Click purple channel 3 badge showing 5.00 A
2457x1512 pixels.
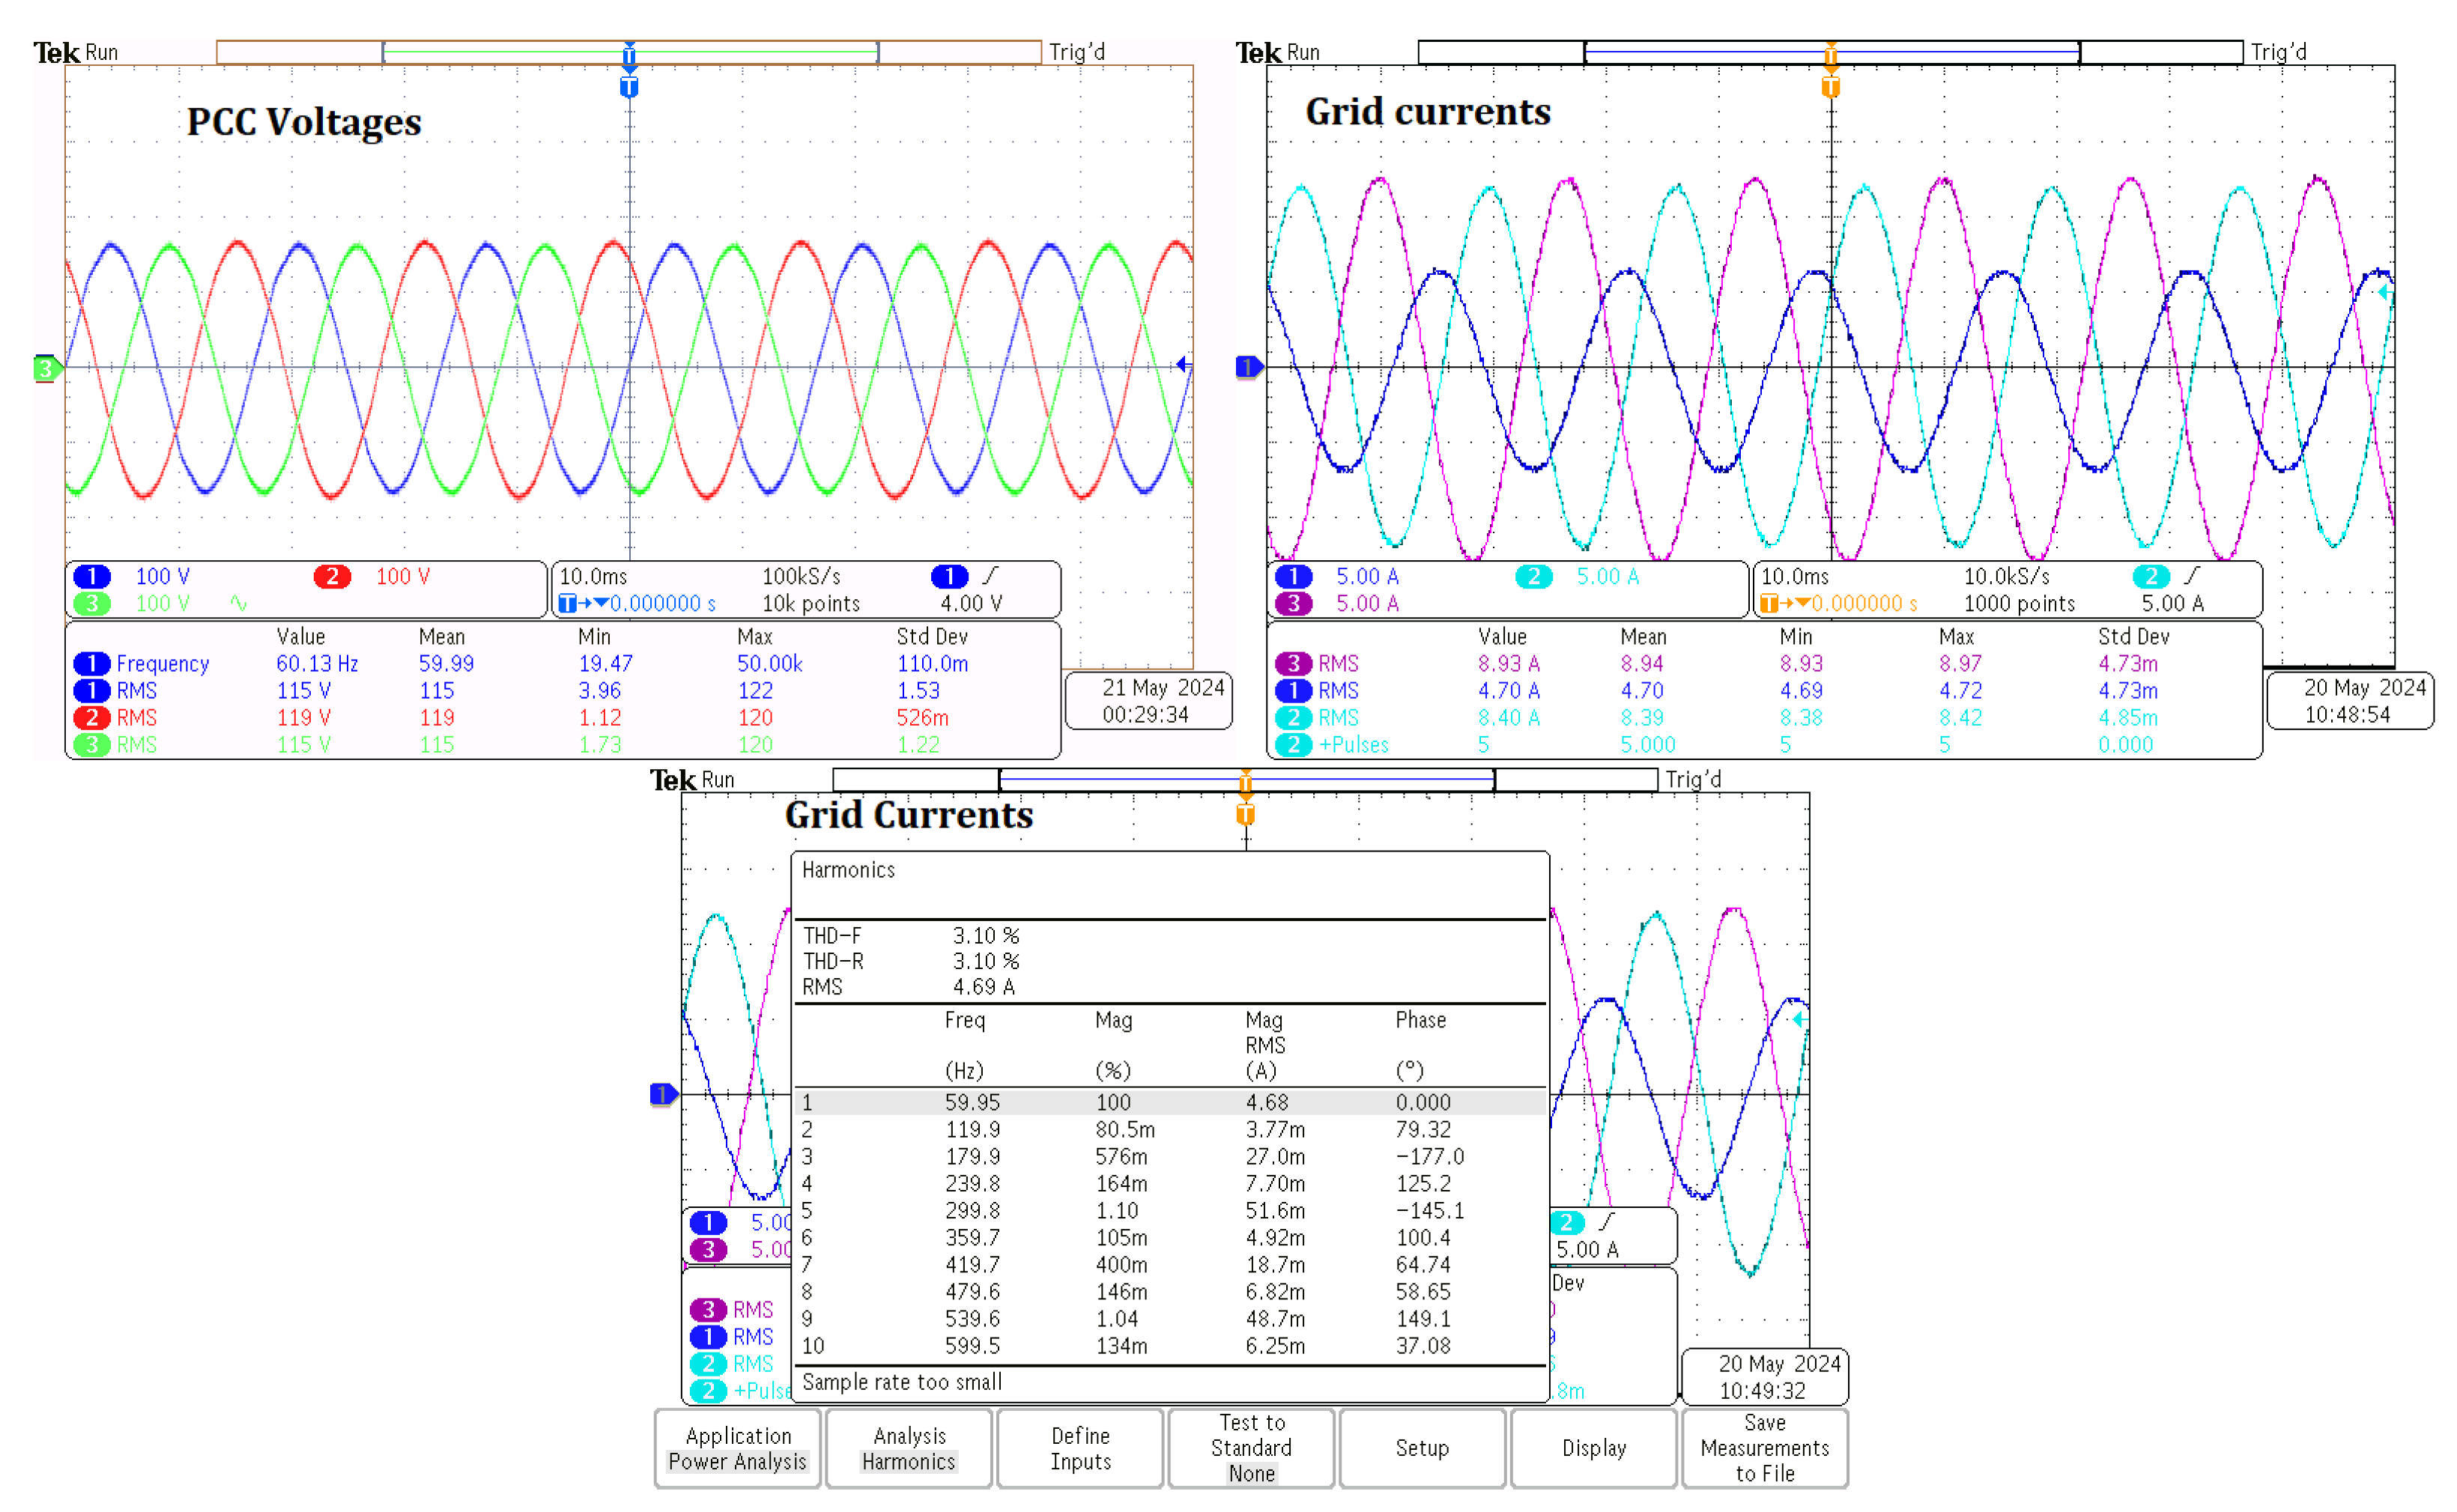coord(1293,603)
